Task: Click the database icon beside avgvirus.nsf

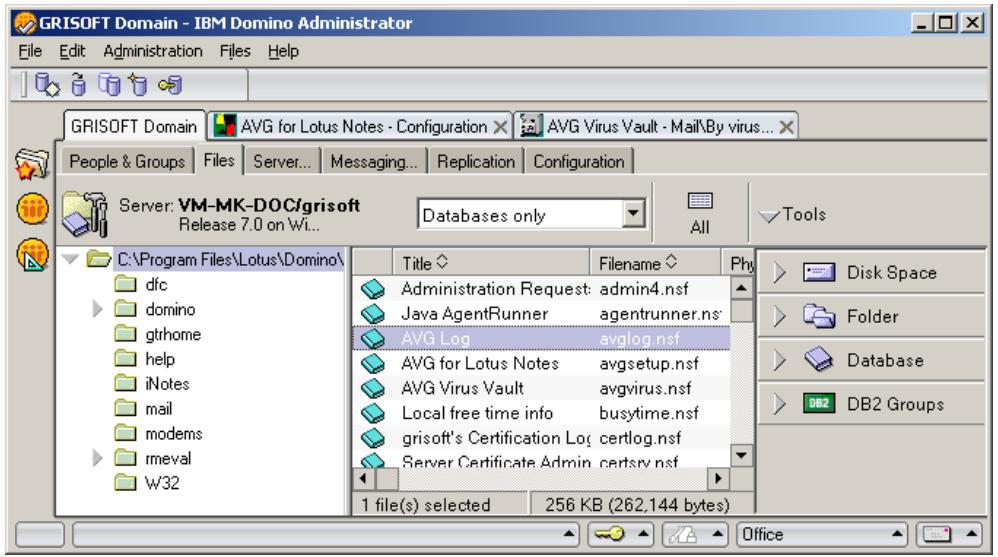Action: click(372, 389)
